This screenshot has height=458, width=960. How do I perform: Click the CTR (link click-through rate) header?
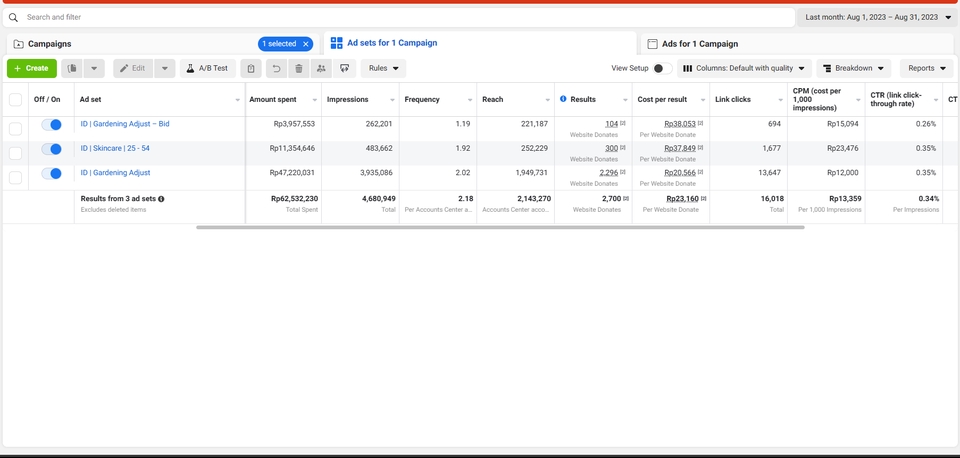point(896,99)
